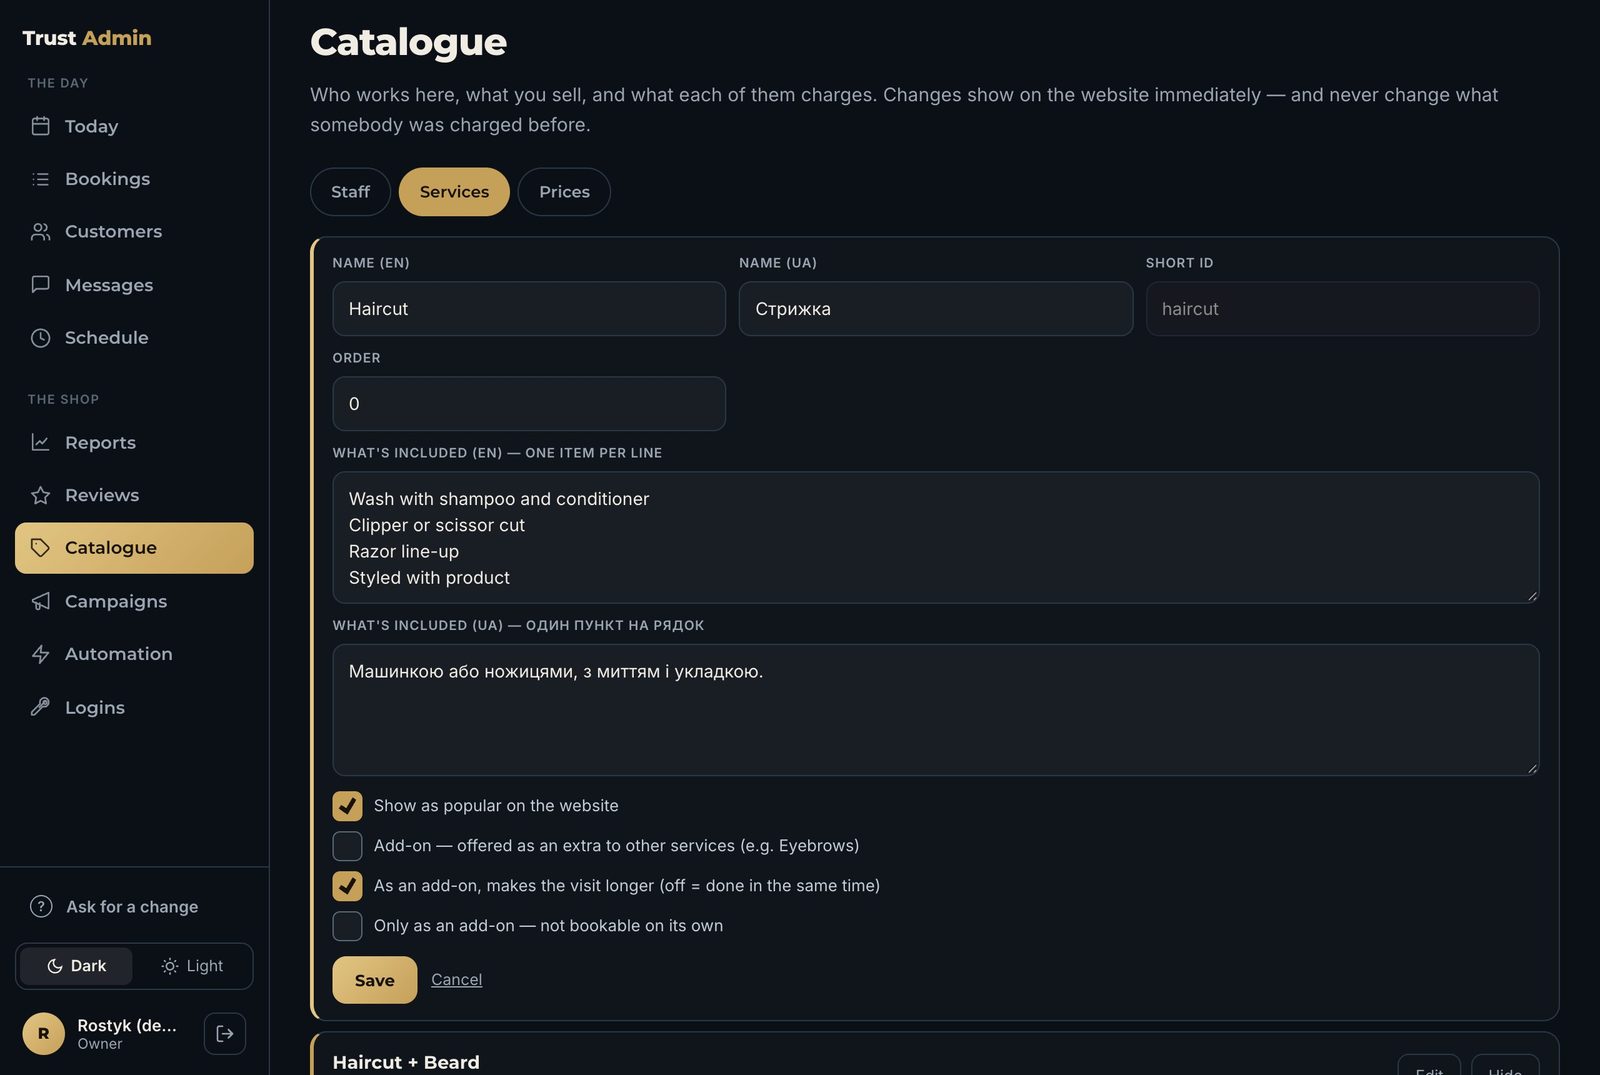The image size is (1600, 1075).
Task: Switch to the Staff tab
Action: (x=350, y=192)
